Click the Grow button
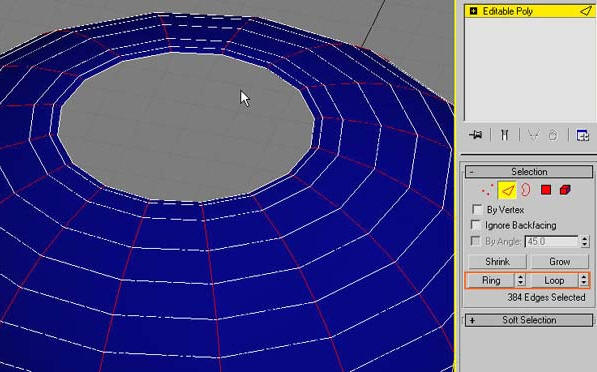Image resolution: width=597 pixels, height=372 pixels. coord(560,262)
